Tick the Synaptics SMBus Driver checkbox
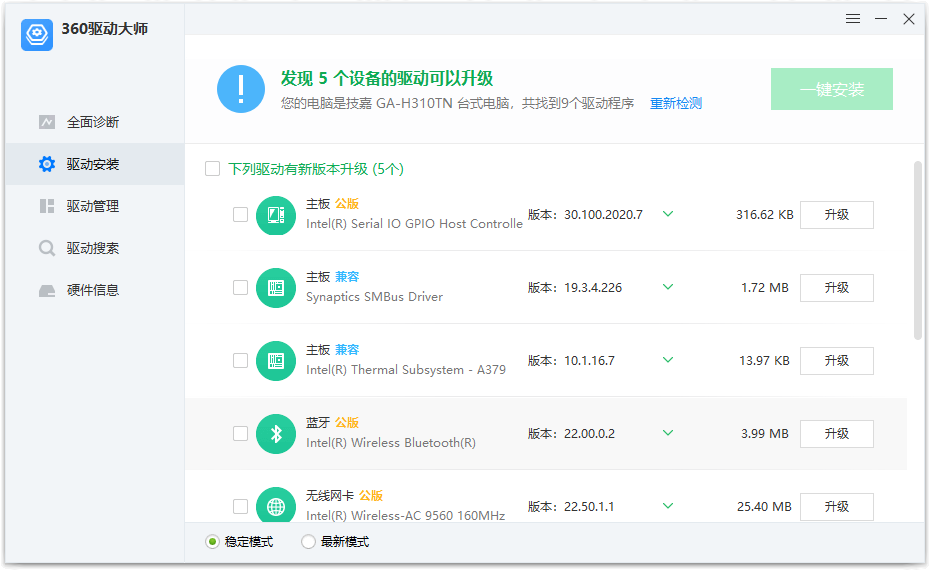The height and width of the screenshot is (570, 930). click(240, 288)
